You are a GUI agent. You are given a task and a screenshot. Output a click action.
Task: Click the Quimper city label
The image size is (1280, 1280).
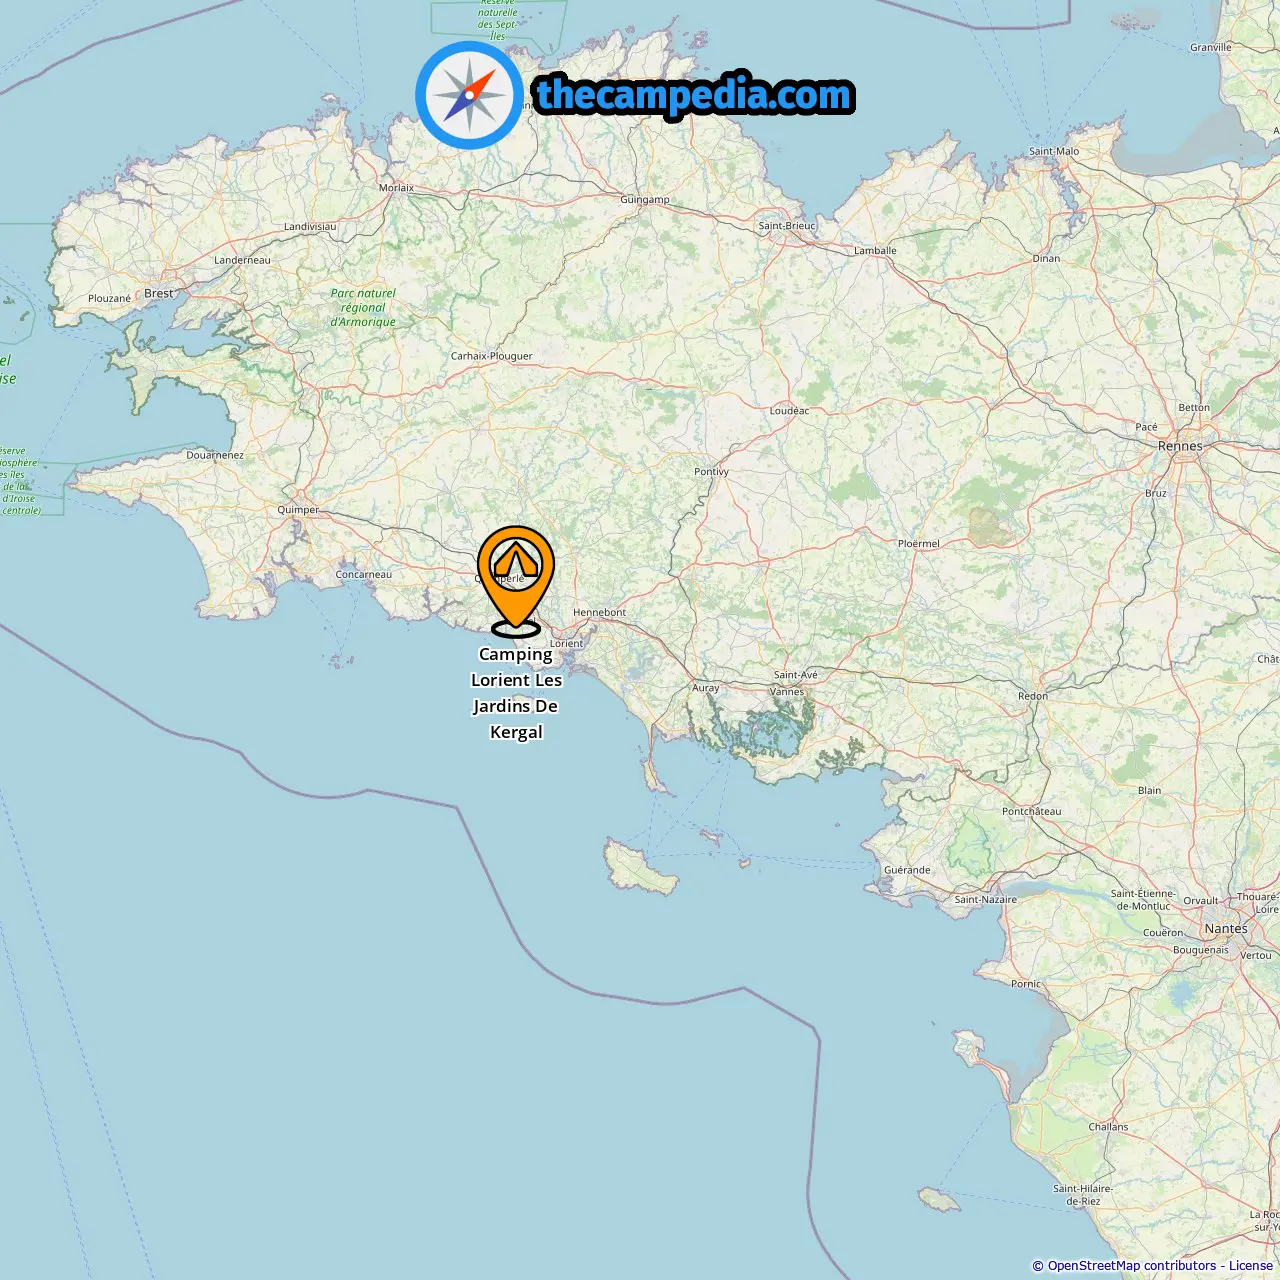click(298, 510)
